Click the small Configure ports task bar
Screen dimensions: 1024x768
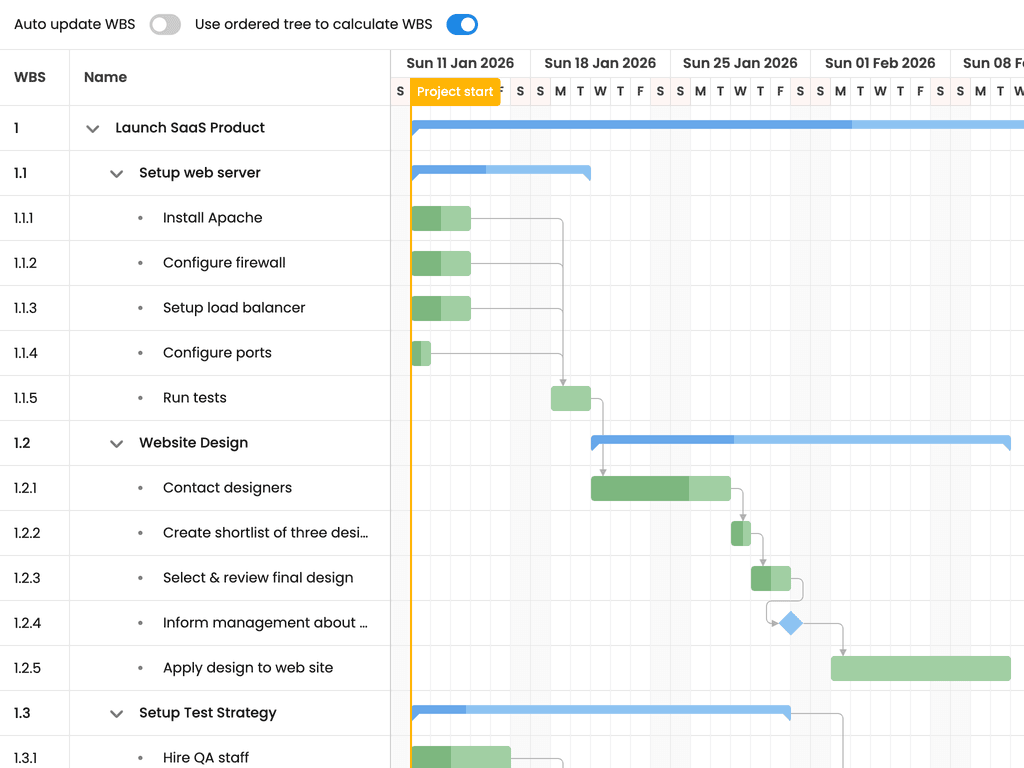pyautogui.click(x=421, y=353)
